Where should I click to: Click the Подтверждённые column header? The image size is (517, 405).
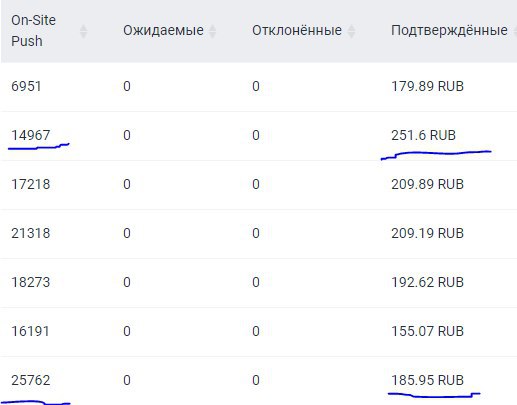449,31
